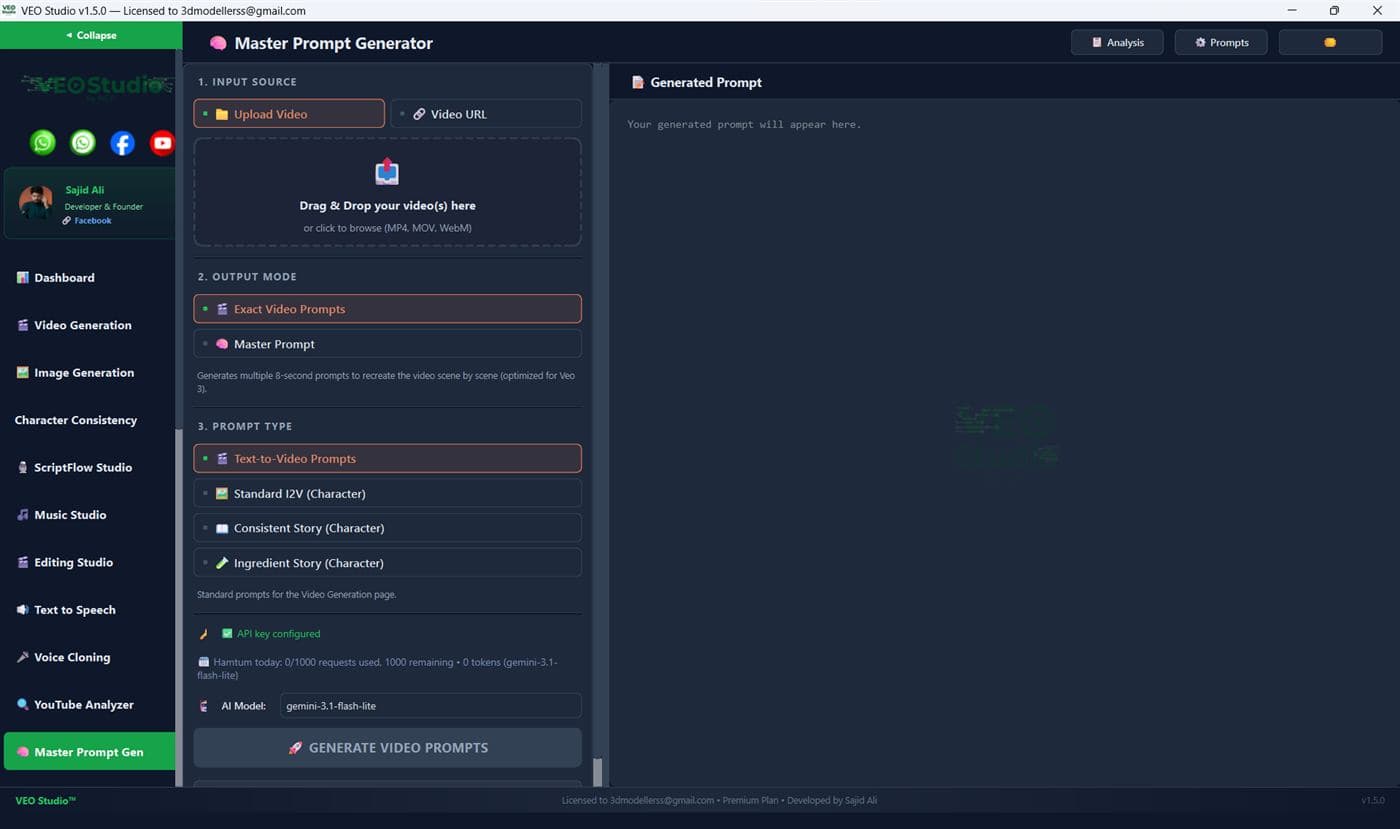This screenshot has height=829, width=1400.
Task: Click the settings panel vertical scrollbar
Action: [598, 772]
